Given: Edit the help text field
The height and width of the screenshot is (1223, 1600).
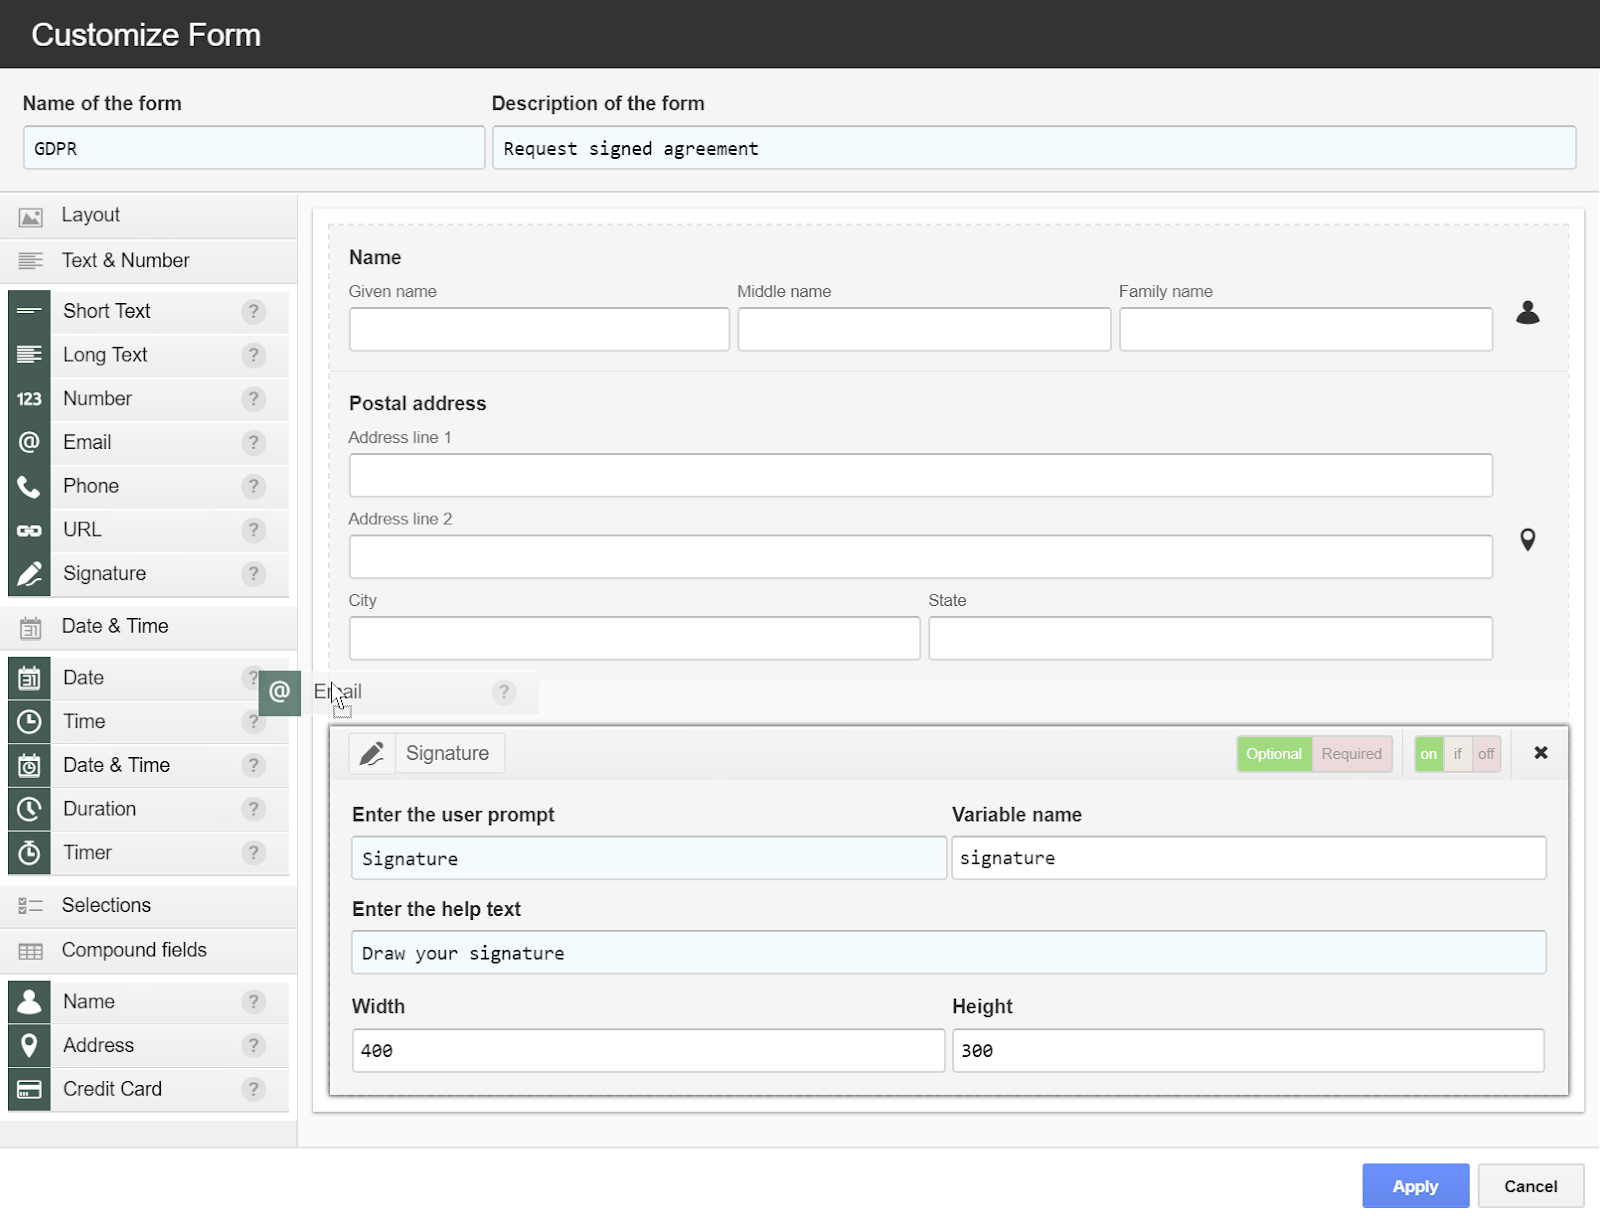Looking at the screenshot, I should [949, 953].
